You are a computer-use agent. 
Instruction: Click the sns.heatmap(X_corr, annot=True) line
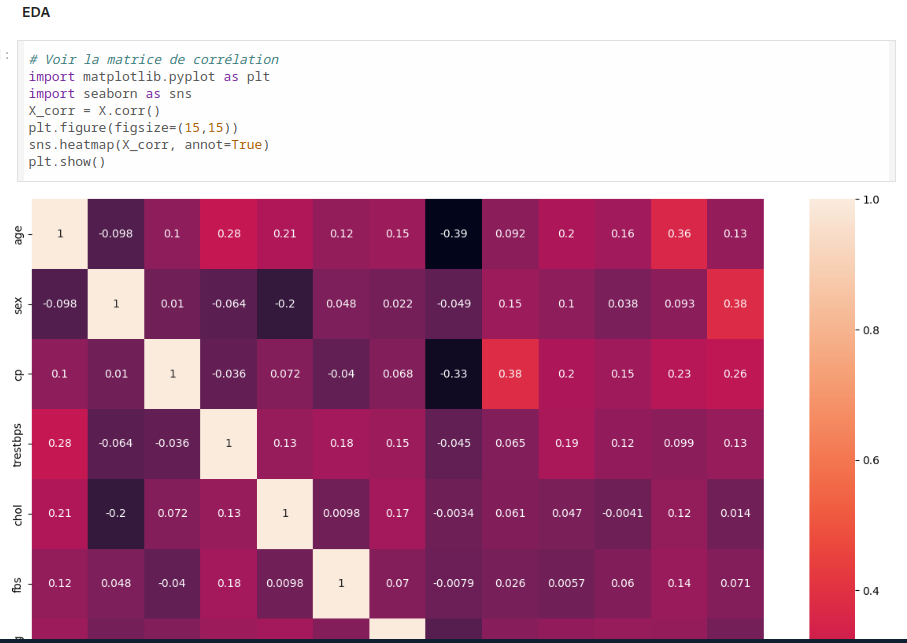tap(149, 144)
